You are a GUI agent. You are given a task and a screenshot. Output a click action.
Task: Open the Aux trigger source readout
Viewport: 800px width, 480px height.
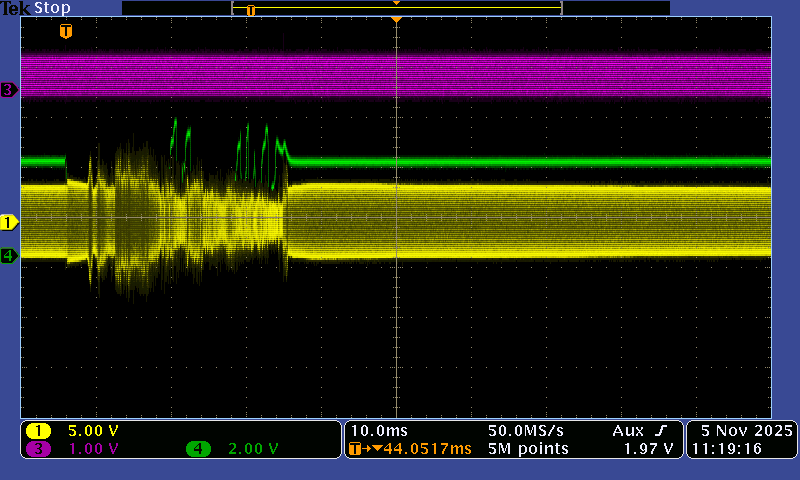(x=628, y=430)
